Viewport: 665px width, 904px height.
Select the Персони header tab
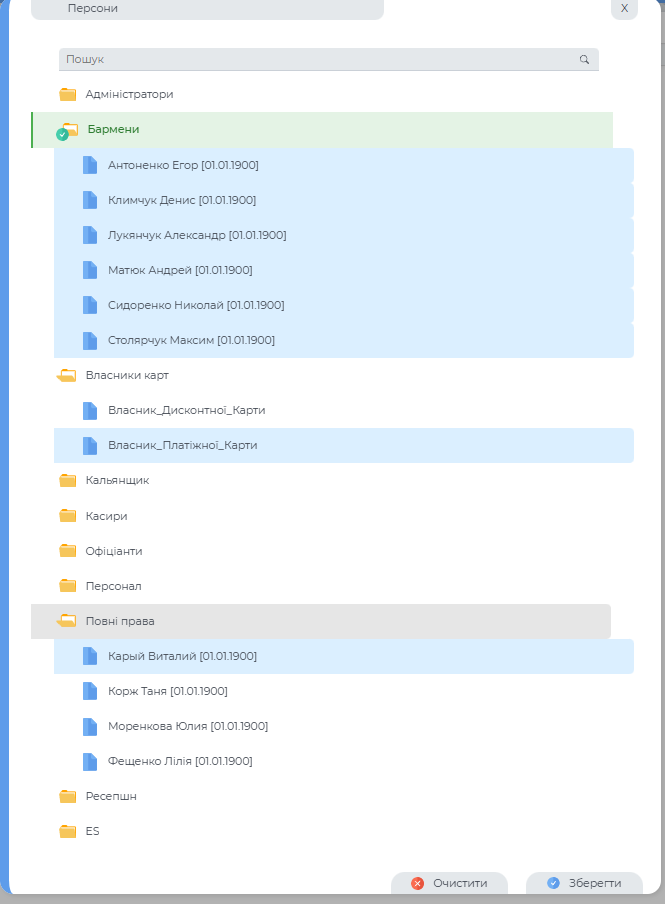(x=207, y=8)
